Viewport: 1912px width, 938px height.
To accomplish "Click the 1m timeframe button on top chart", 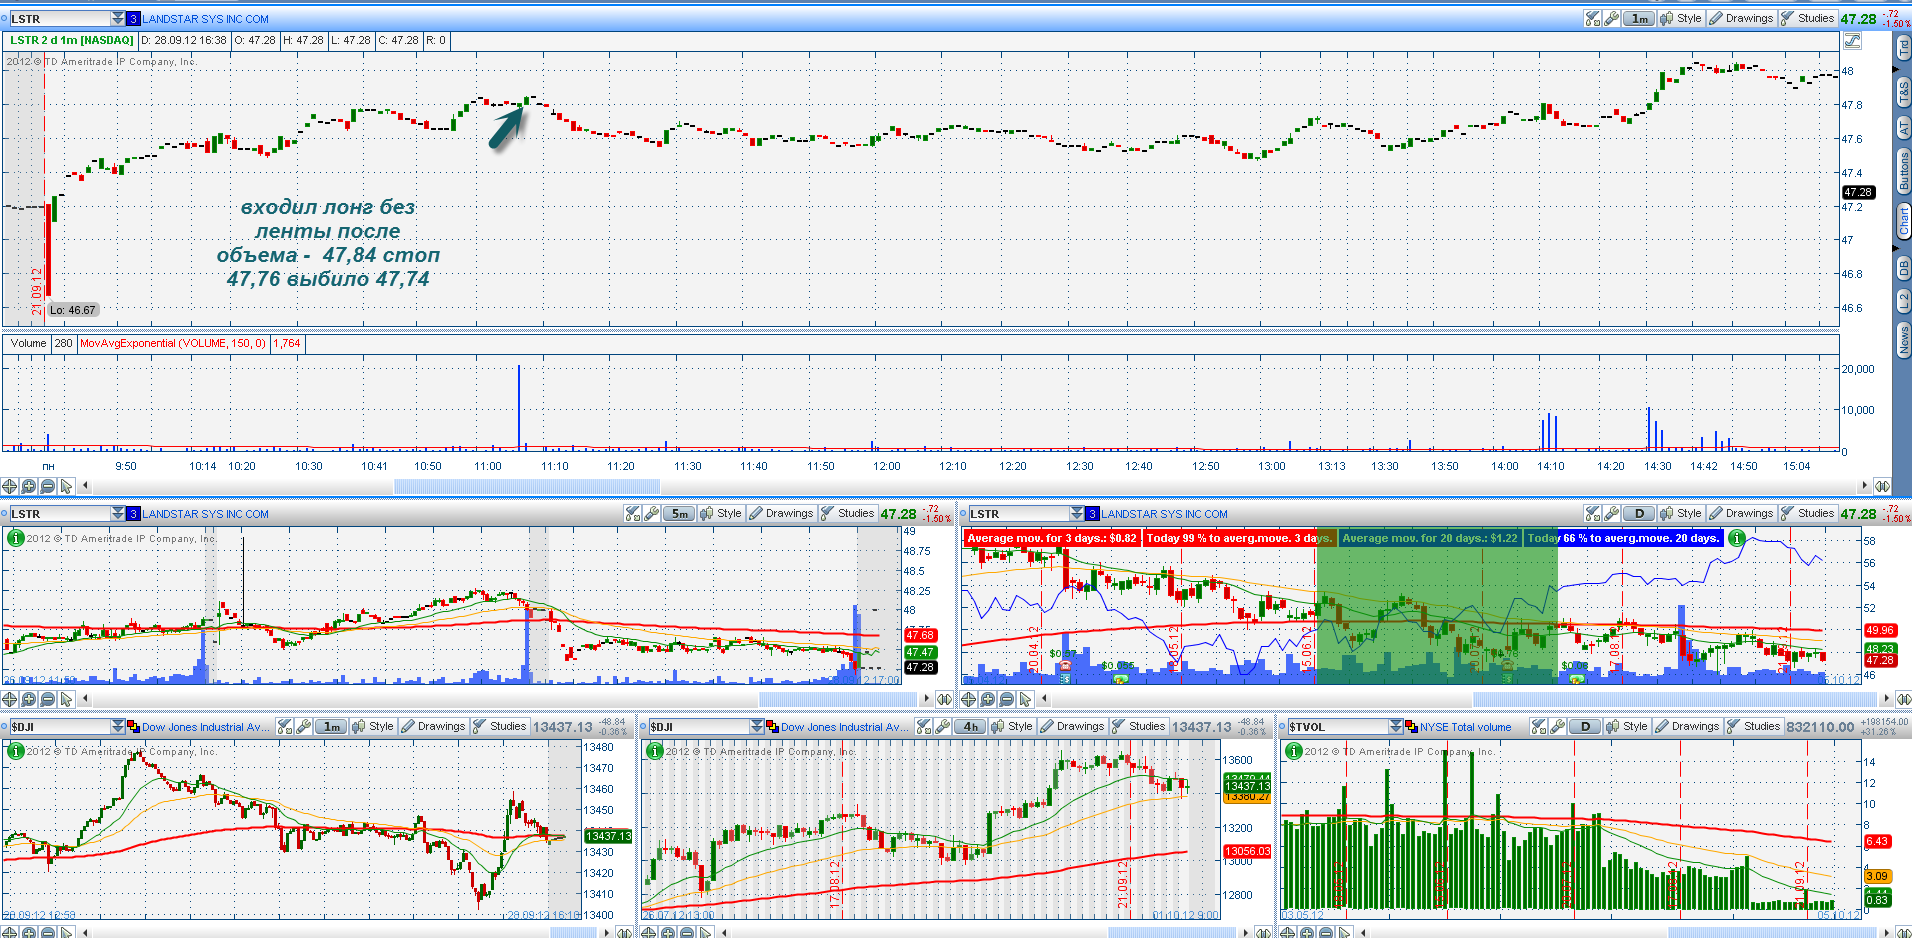I will (1640, 18).
